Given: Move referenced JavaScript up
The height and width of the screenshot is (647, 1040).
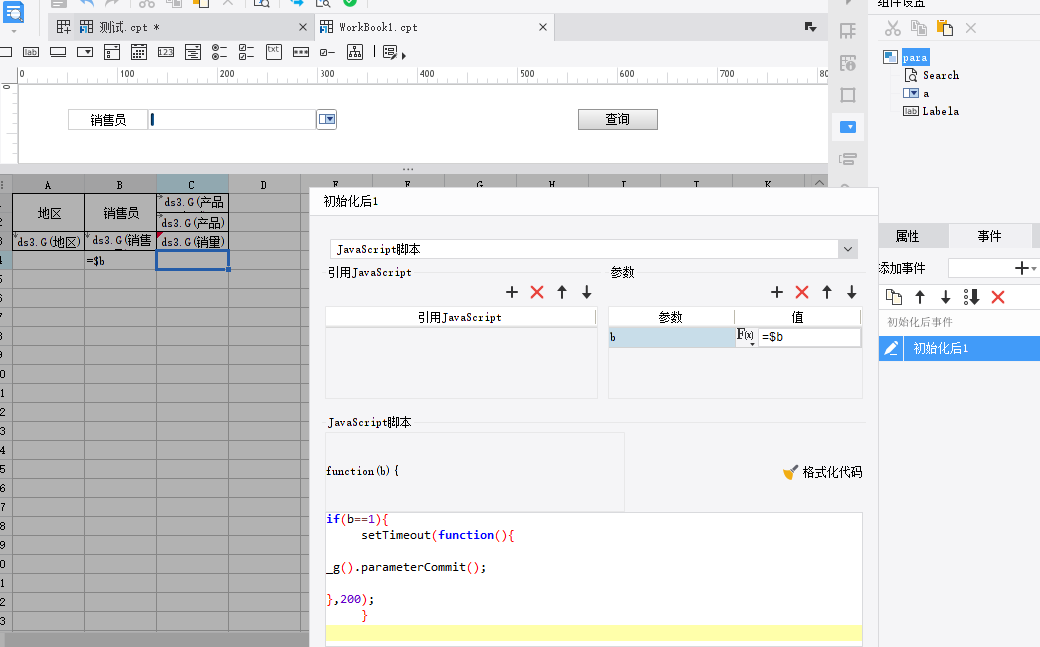Looking at the screenshot, I should coord(562,292).
